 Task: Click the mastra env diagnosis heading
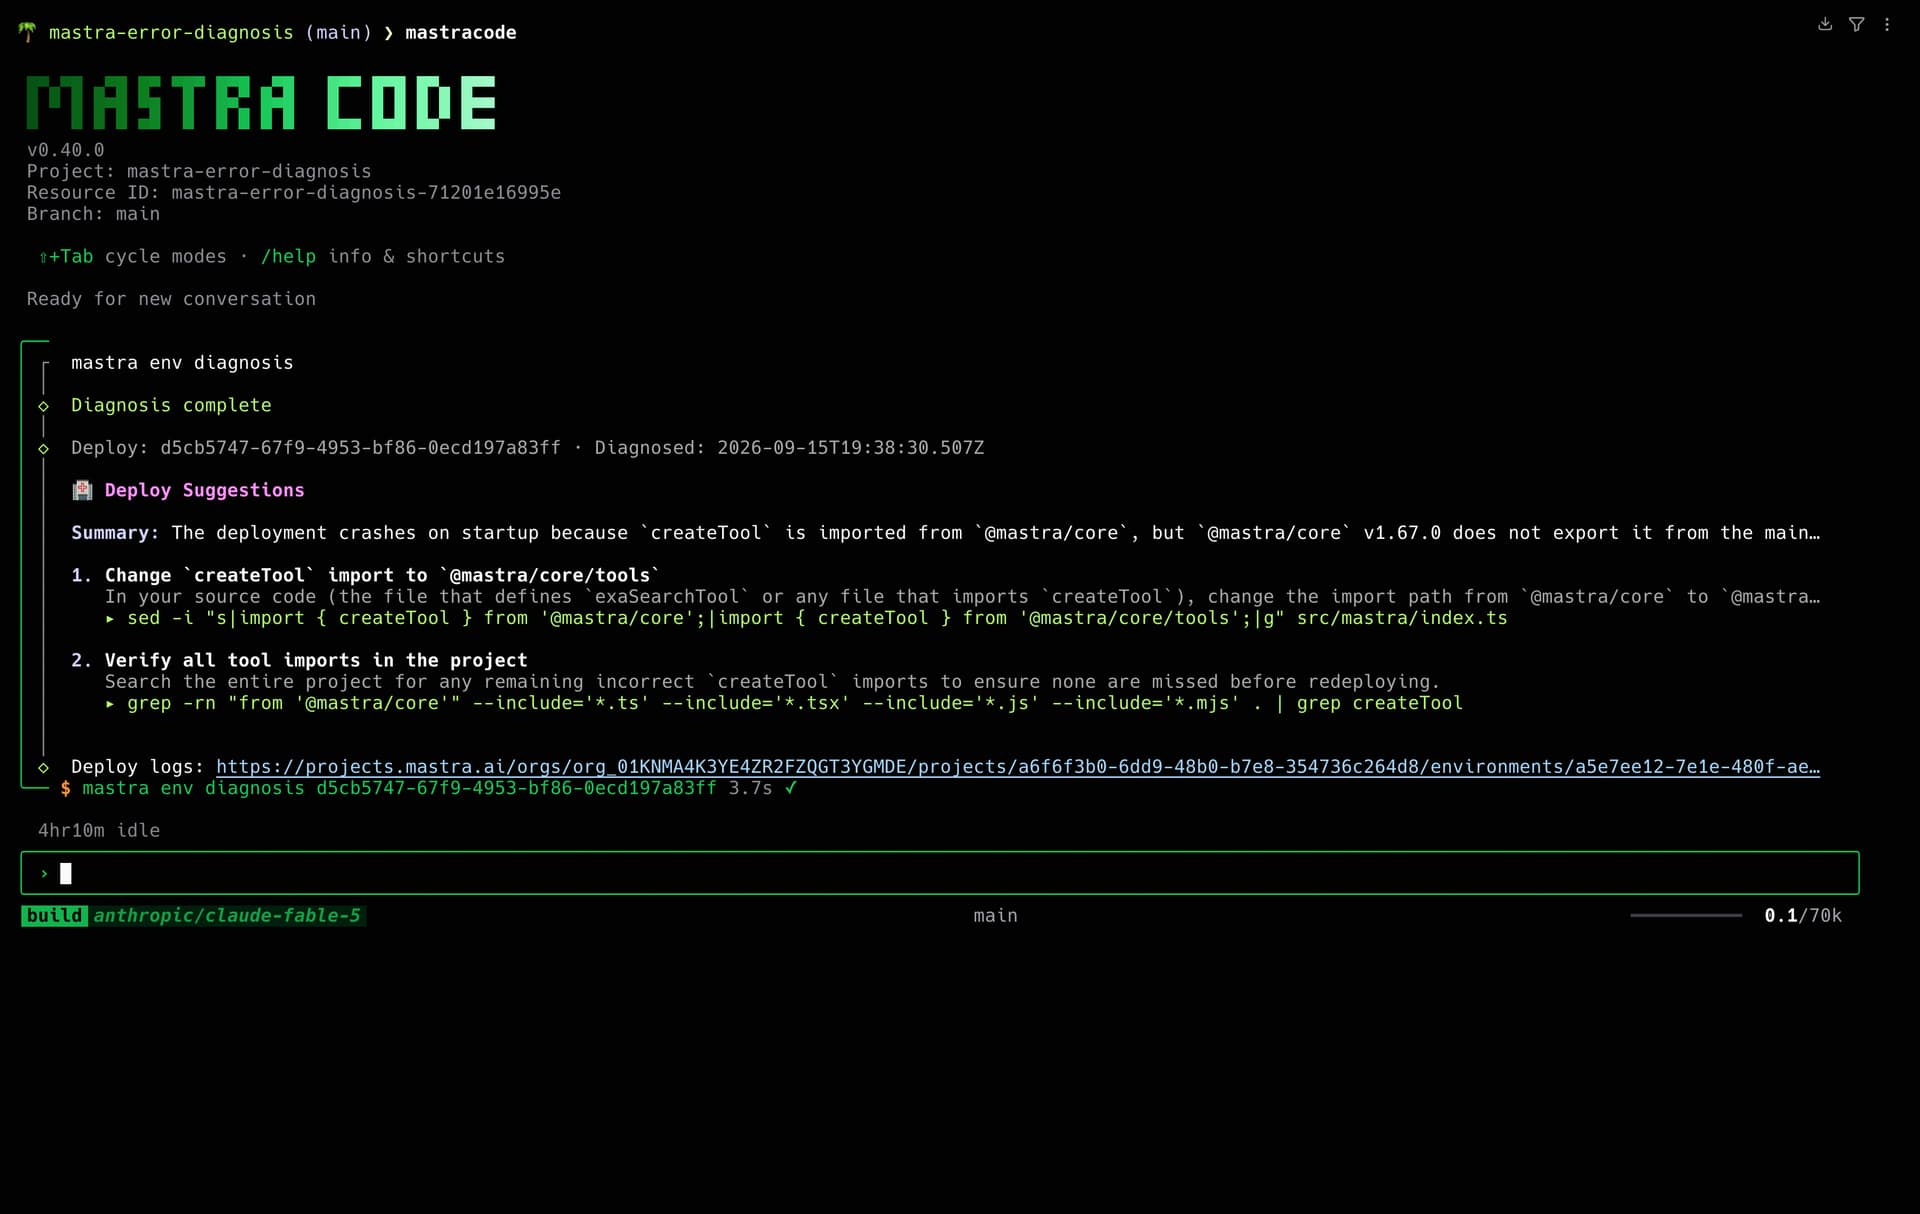point(182,363)
